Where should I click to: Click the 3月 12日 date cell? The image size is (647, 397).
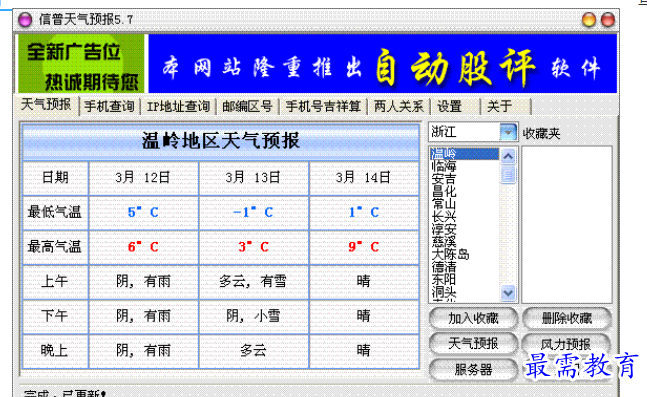coord(143,178)
